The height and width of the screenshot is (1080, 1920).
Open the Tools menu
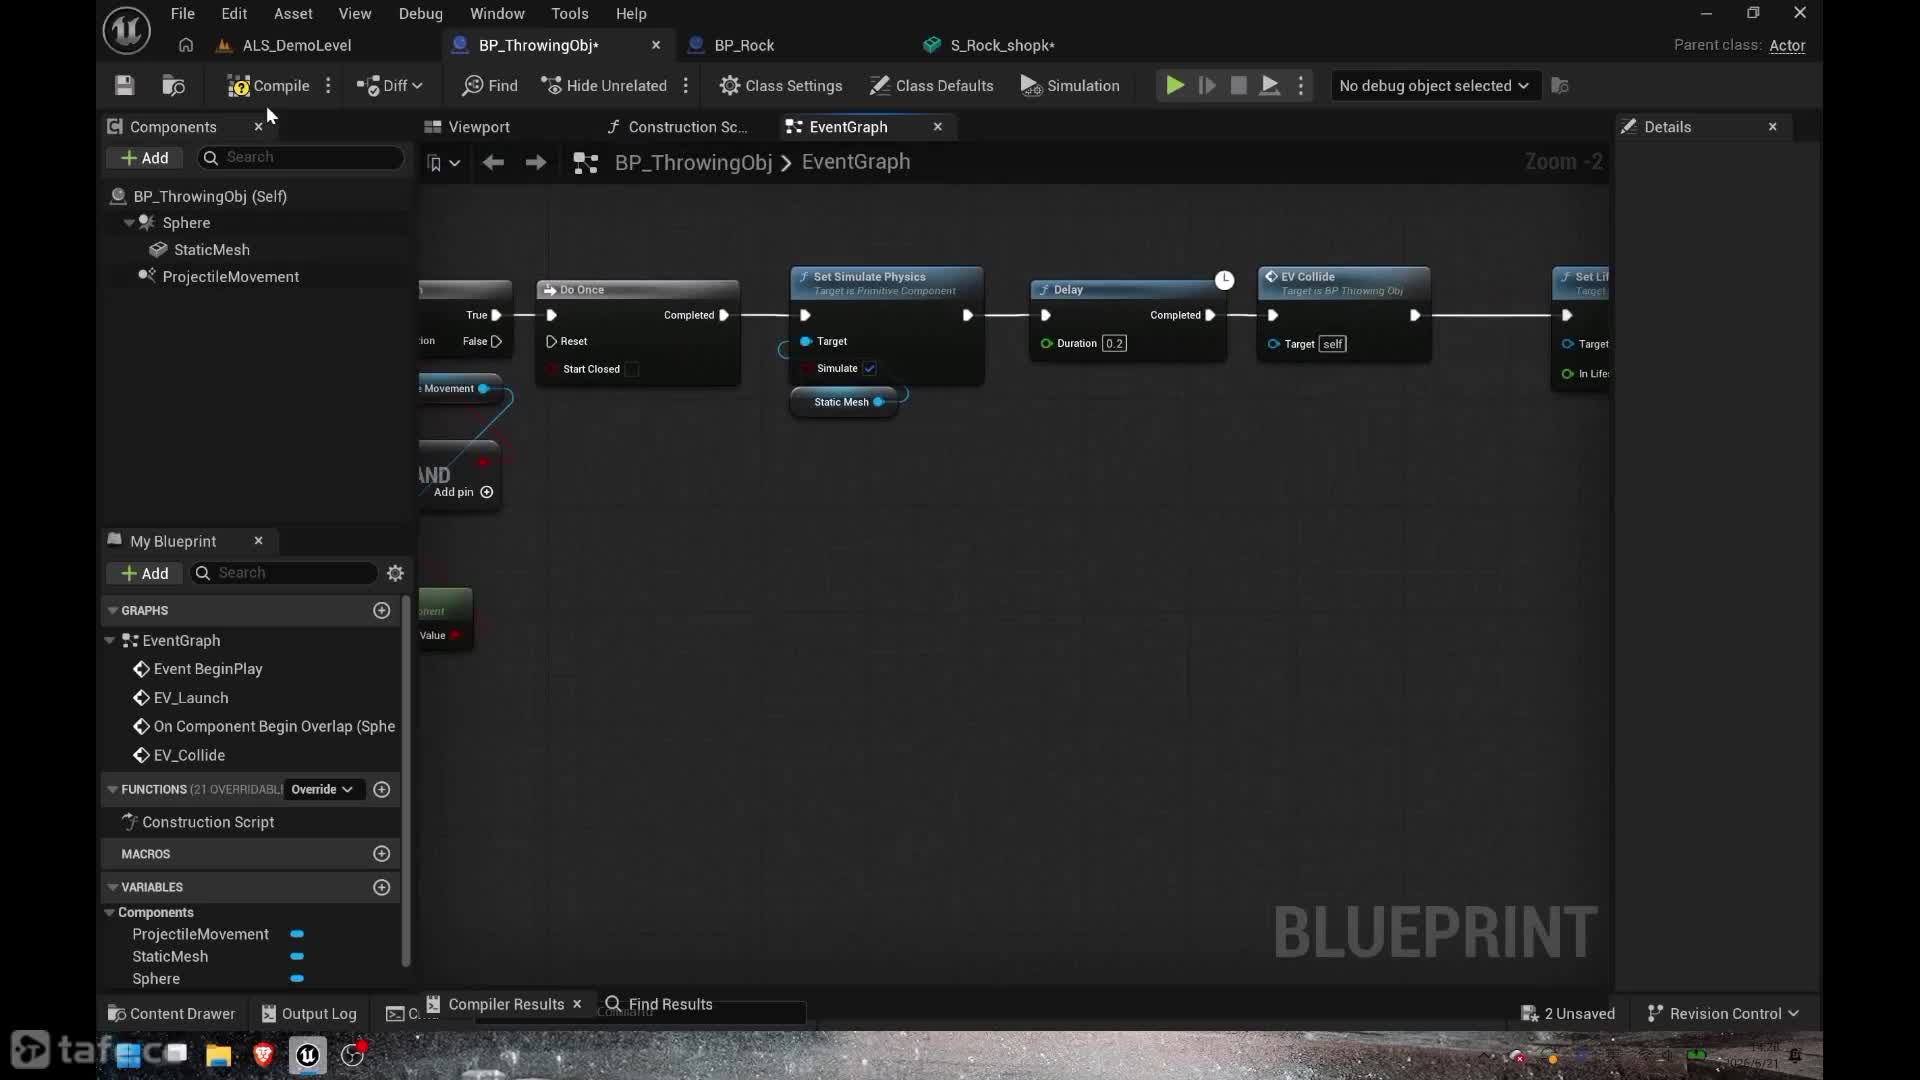[570, 14]
